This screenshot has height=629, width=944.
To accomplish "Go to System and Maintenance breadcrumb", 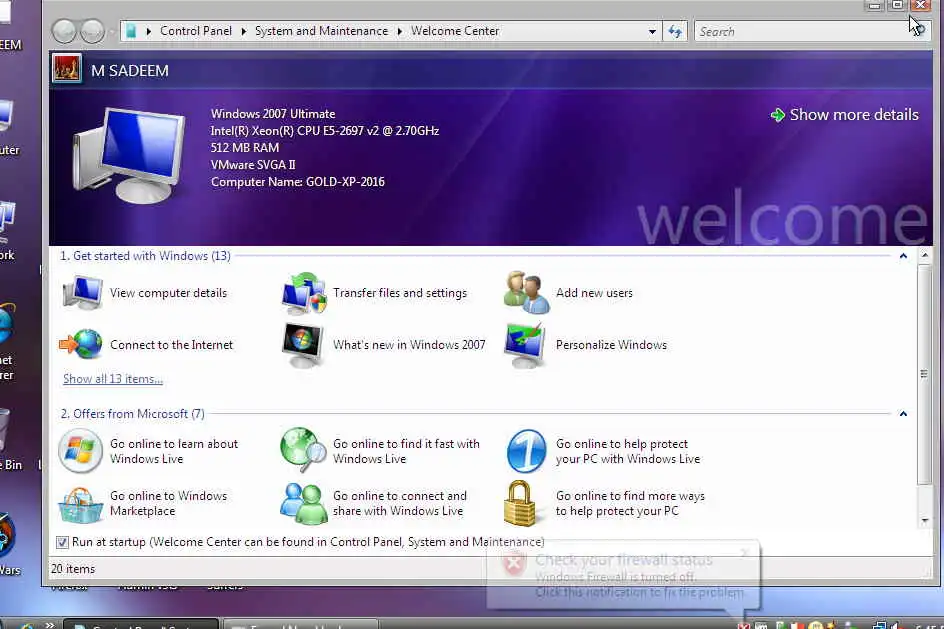I will click(321, 31).
